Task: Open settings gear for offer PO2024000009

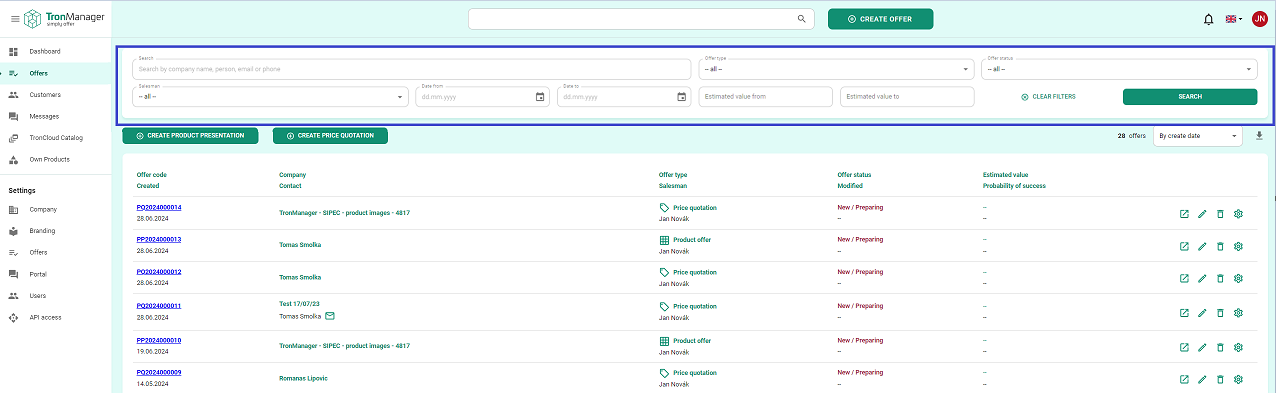Action: pyautogui.click(x=1238, y=379)
